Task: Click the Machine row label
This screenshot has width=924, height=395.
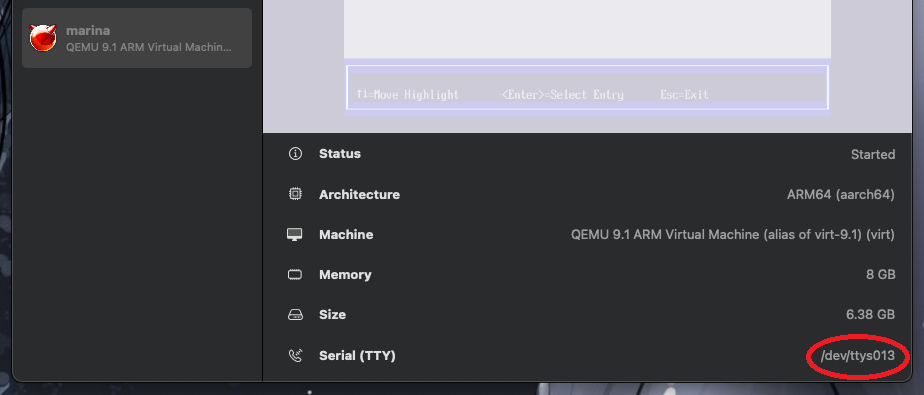Action: (346, 235)
